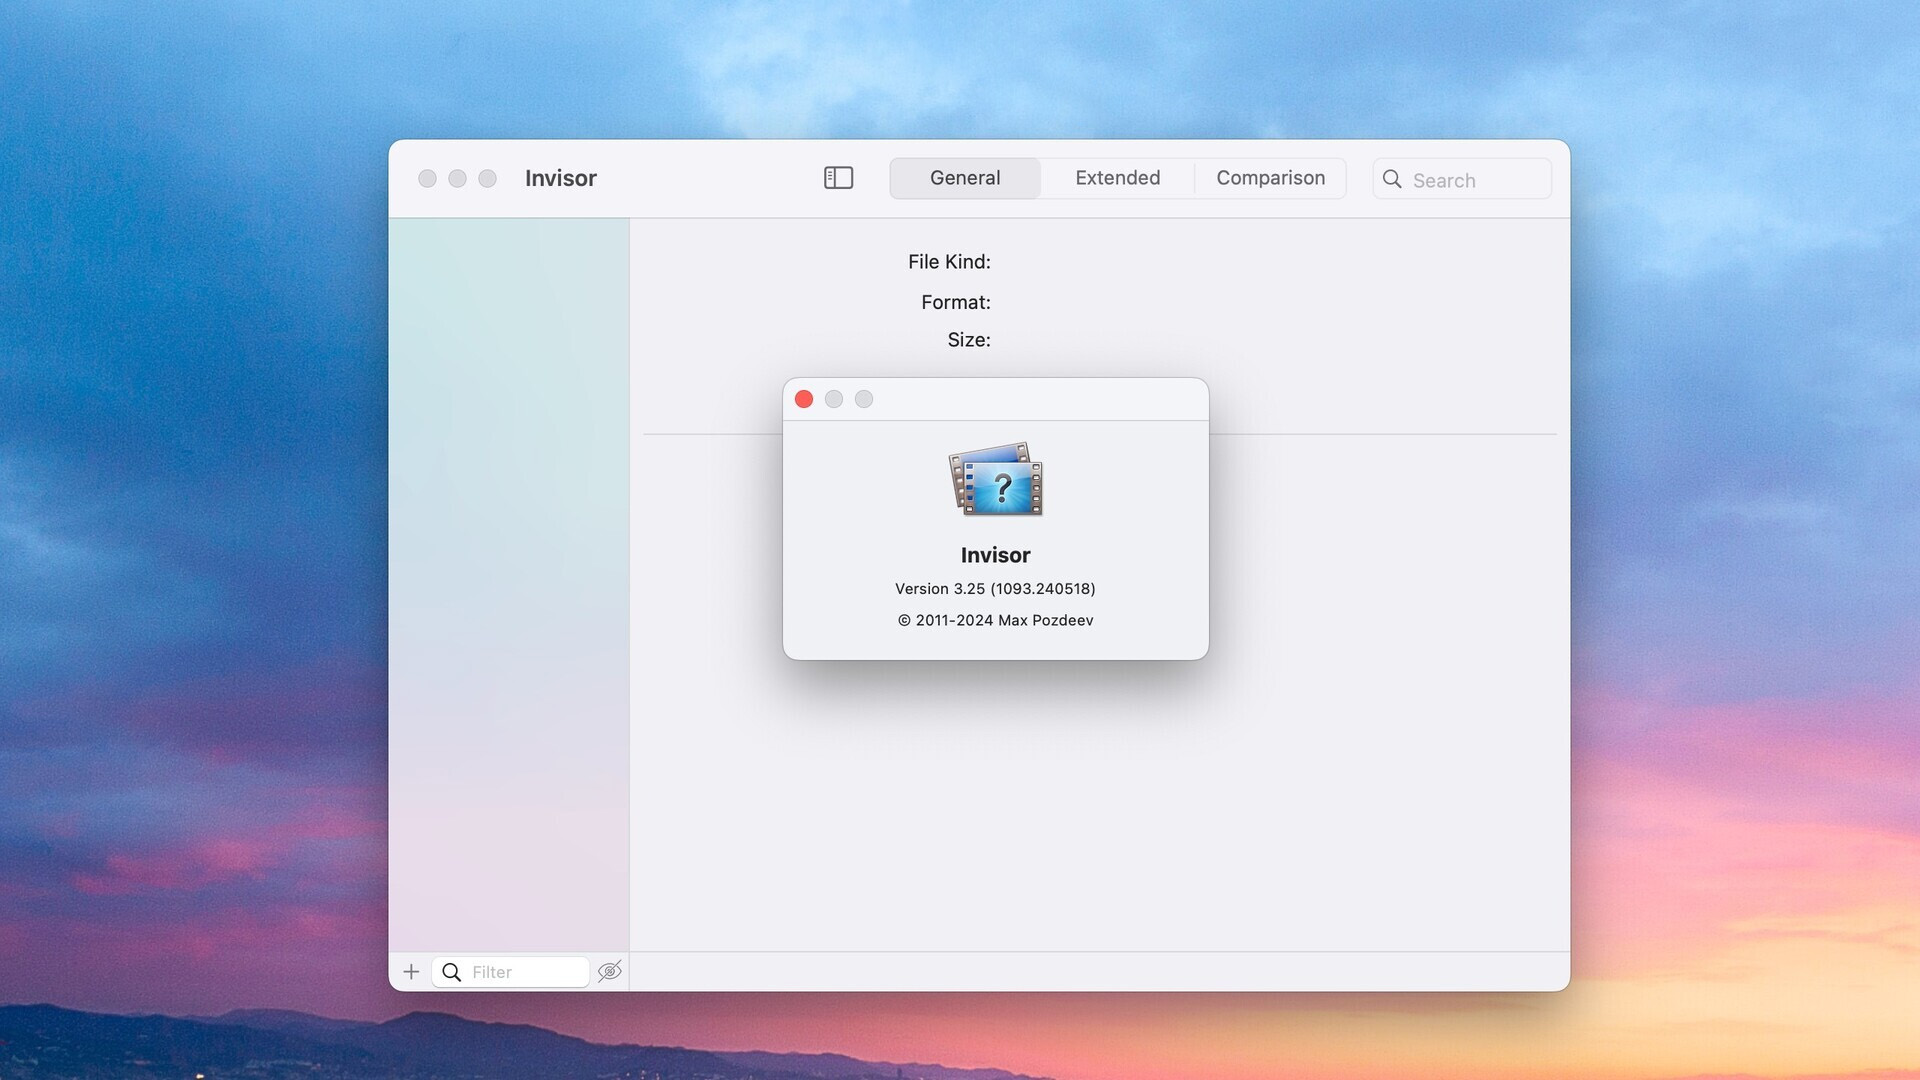Switch to the Extended tab
The width and height of the screenshot is (1920, 1080).
1117,178
